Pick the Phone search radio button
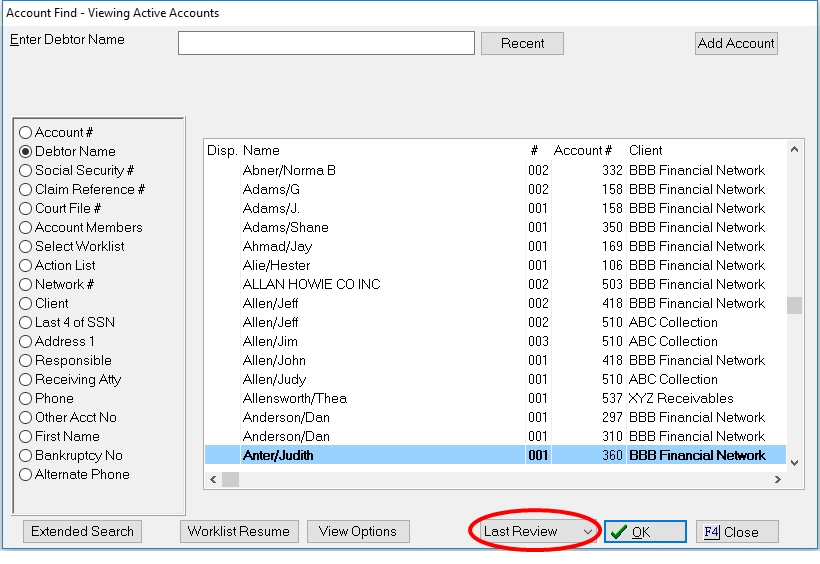 point(26,398)
